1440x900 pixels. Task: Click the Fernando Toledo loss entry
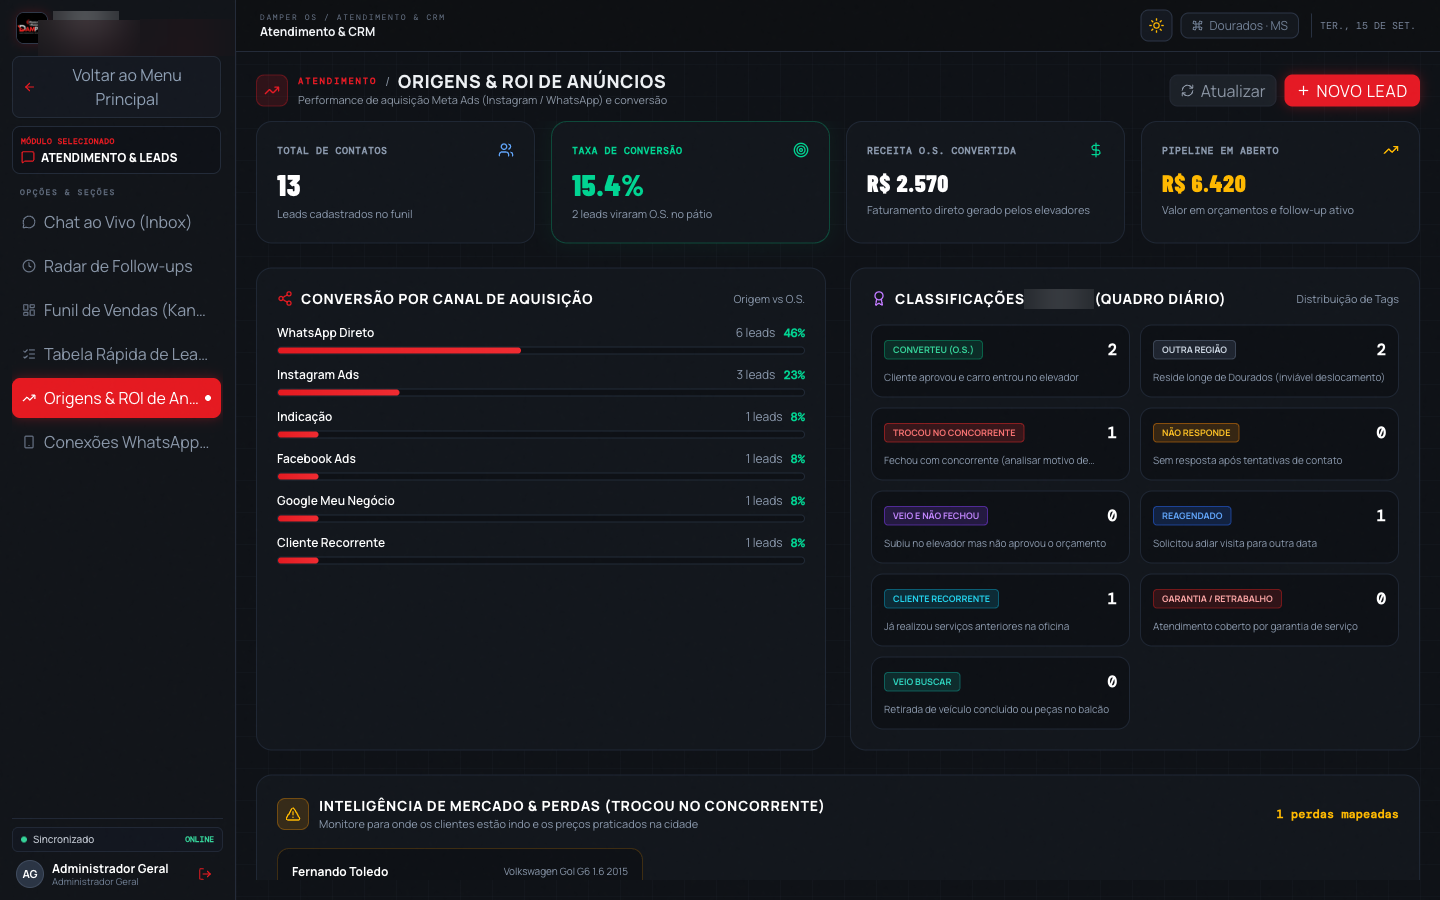[x=460, y=866]
